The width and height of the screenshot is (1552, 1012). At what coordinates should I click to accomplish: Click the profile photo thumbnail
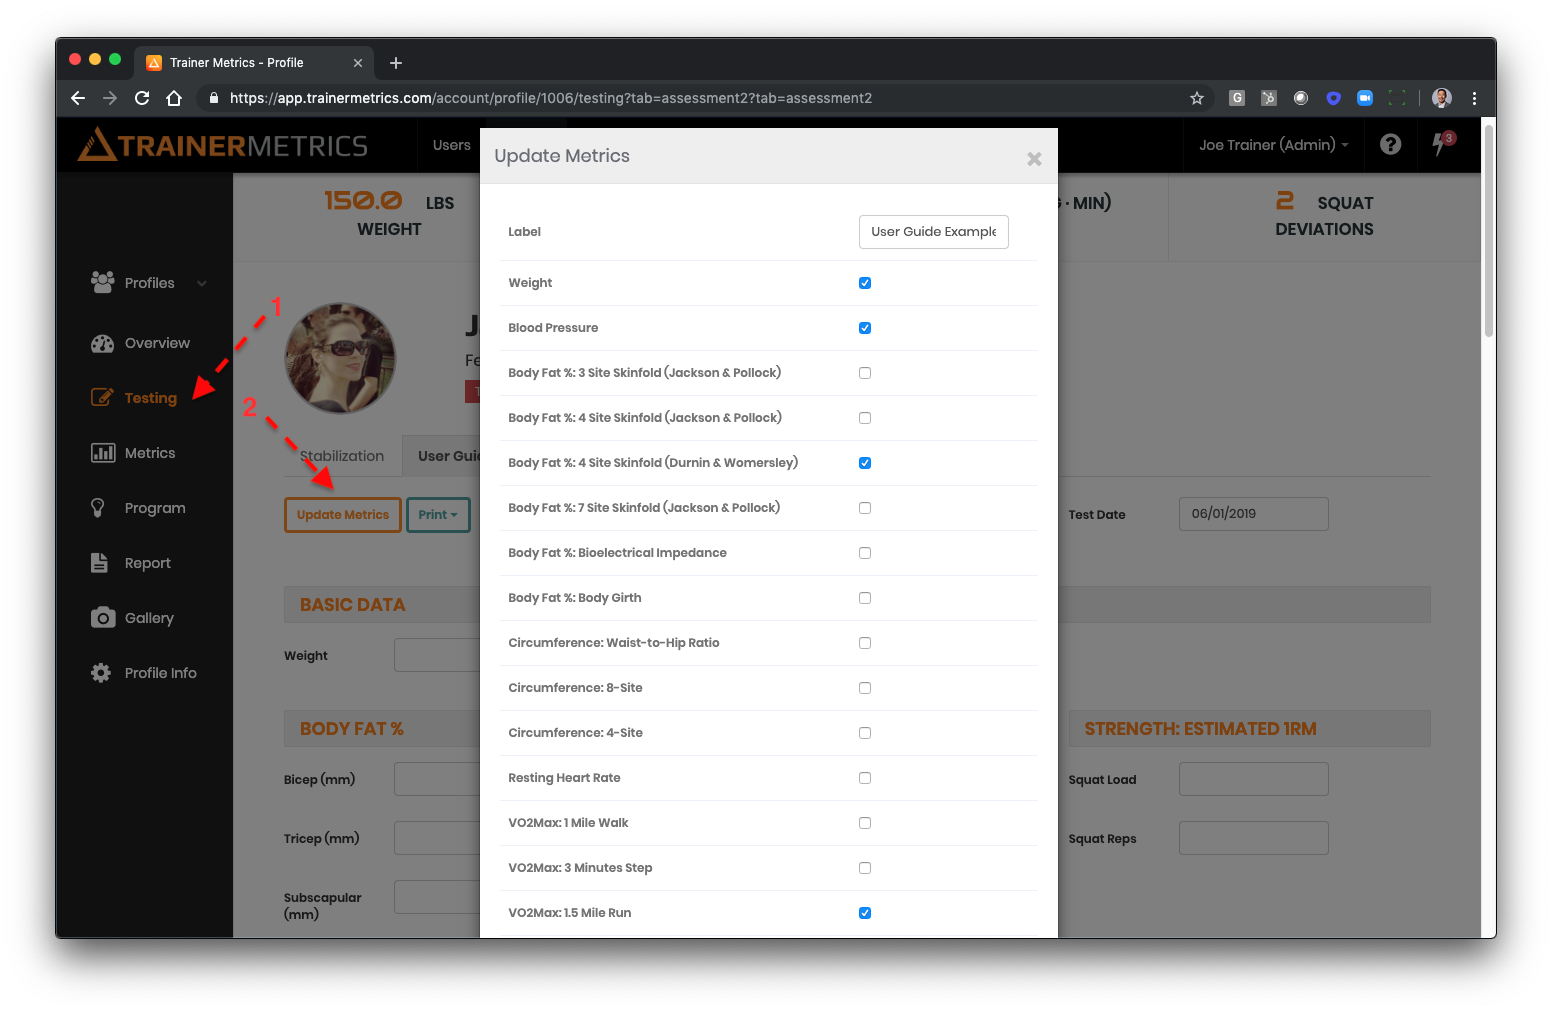point(341,358)
